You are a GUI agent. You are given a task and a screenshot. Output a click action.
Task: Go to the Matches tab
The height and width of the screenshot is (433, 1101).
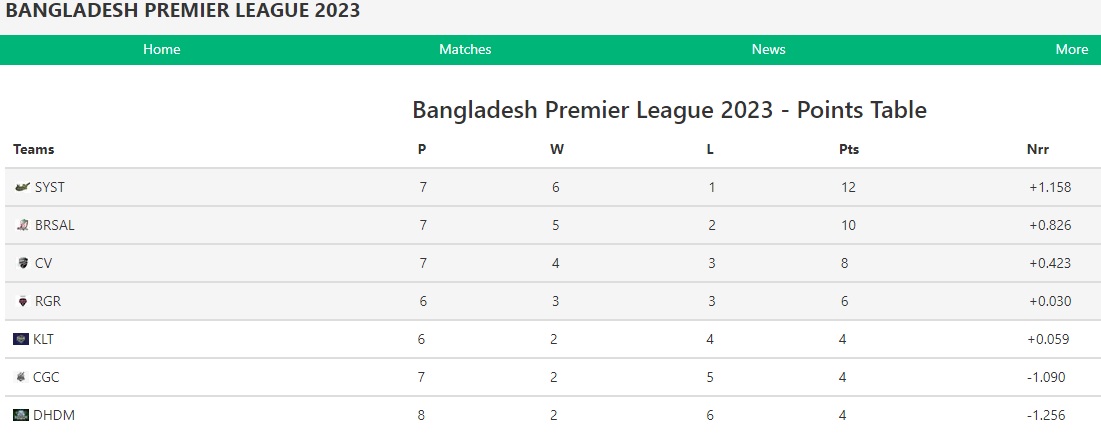tap(465, 50)
